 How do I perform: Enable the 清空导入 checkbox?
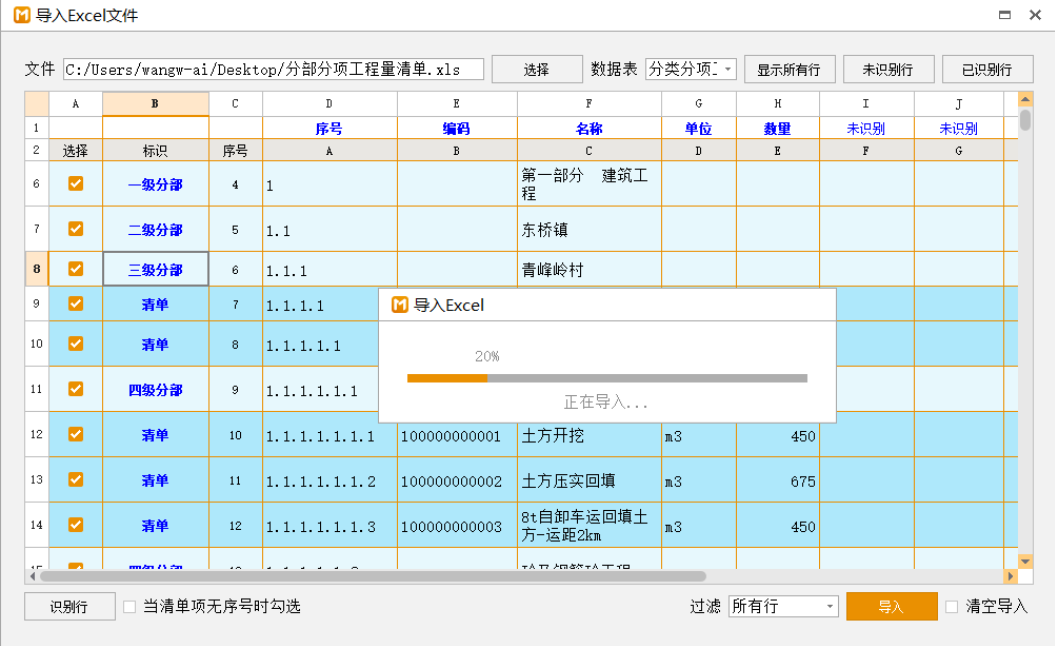[x=952, y=607]
